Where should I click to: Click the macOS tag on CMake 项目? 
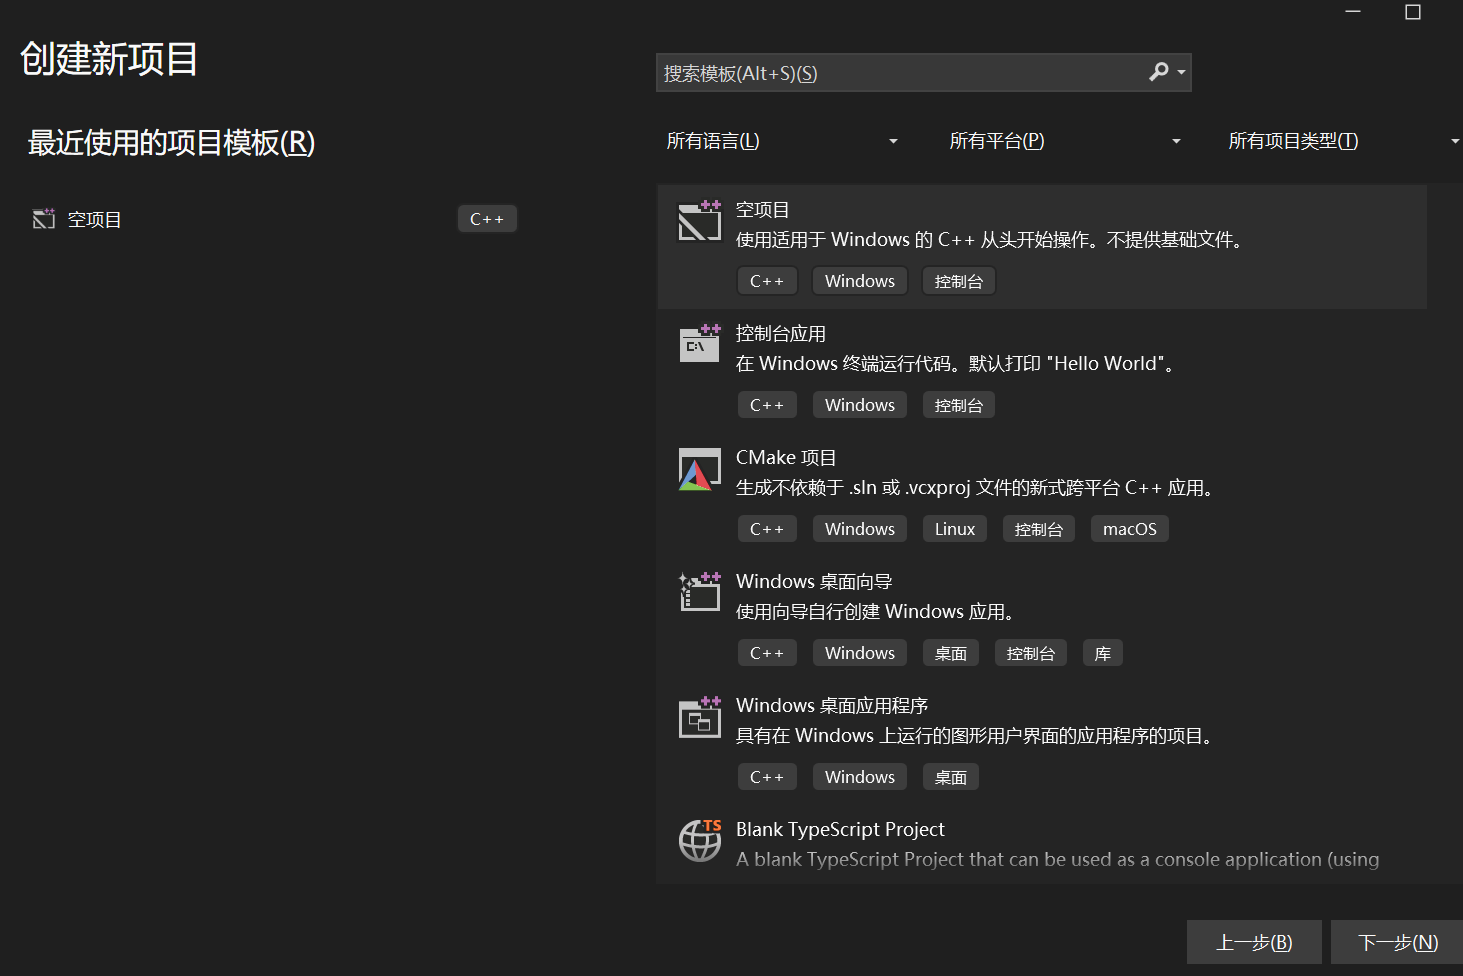[1129, 528]
